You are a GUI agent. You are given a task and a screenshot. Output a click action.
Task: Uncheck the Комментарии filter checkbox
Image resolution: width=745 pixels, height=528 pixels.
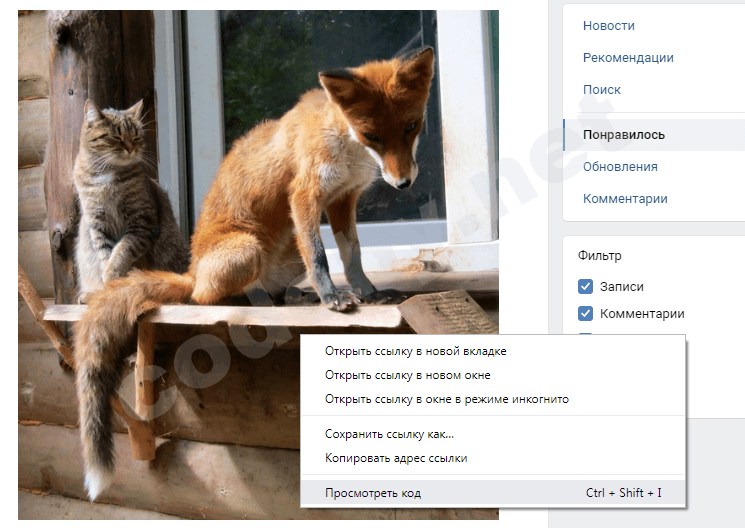585,314
